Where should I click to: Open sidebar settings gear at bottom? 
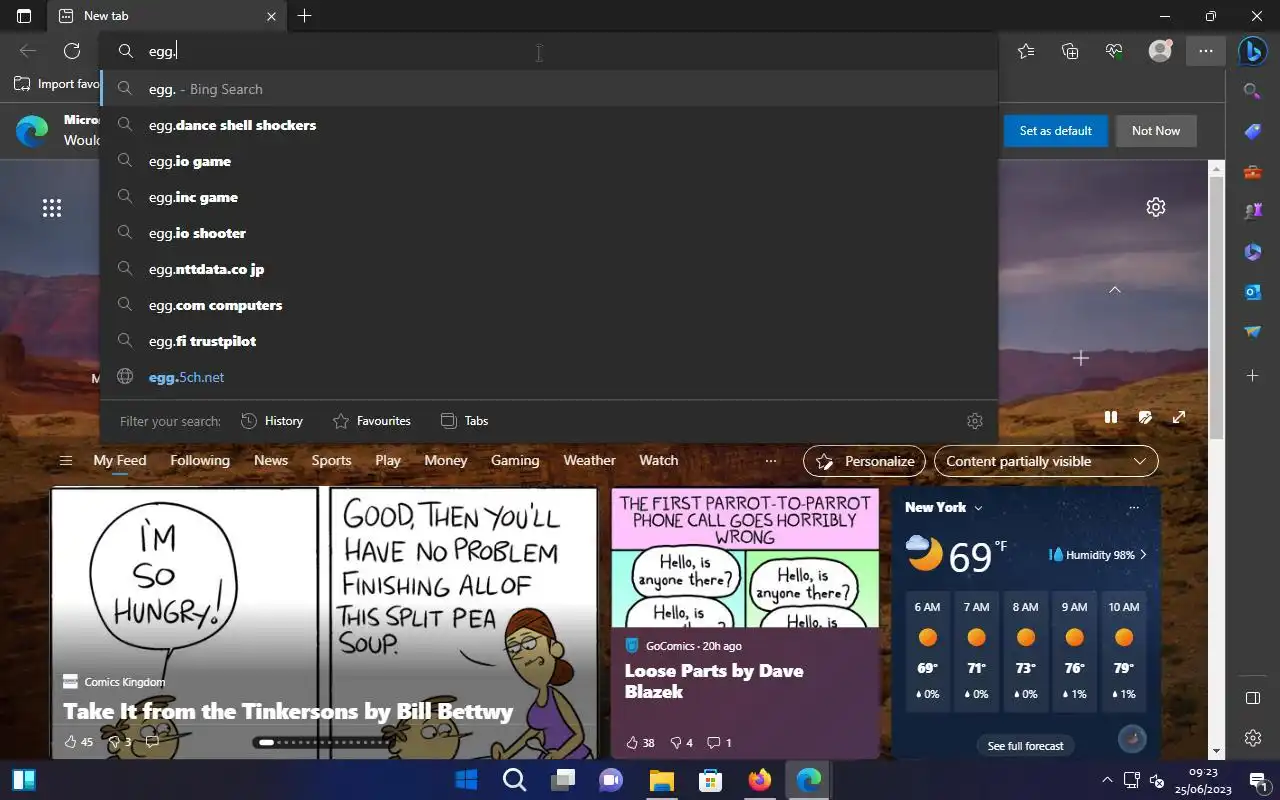[1252, 738]
